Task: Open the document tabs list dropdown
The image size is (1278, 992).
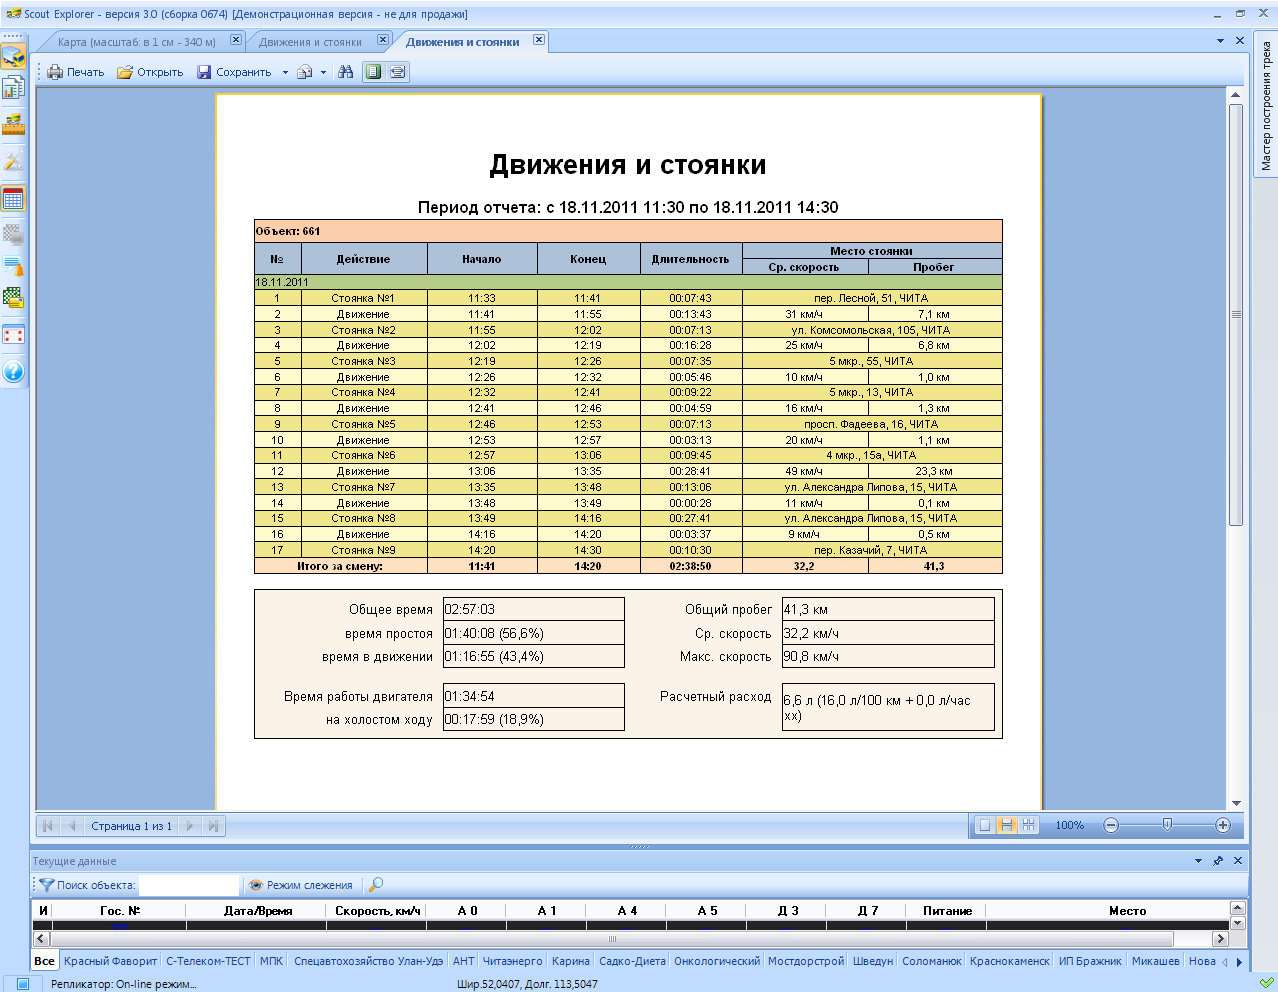Action: pos(1220,41)
